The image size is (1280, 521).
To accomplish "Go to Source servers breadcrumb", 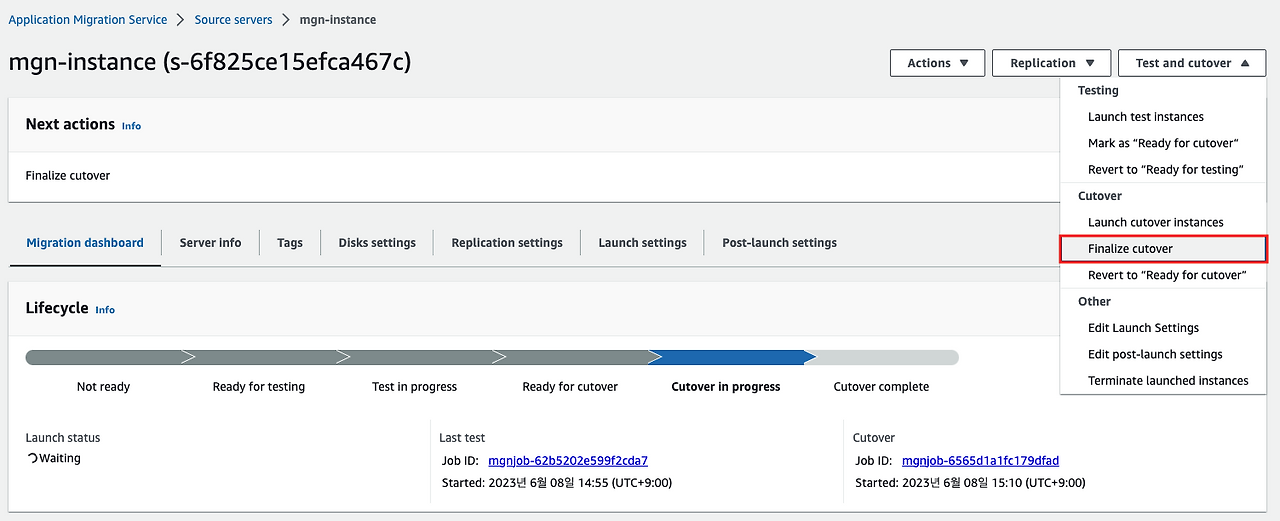I will [x=233, y=20].
